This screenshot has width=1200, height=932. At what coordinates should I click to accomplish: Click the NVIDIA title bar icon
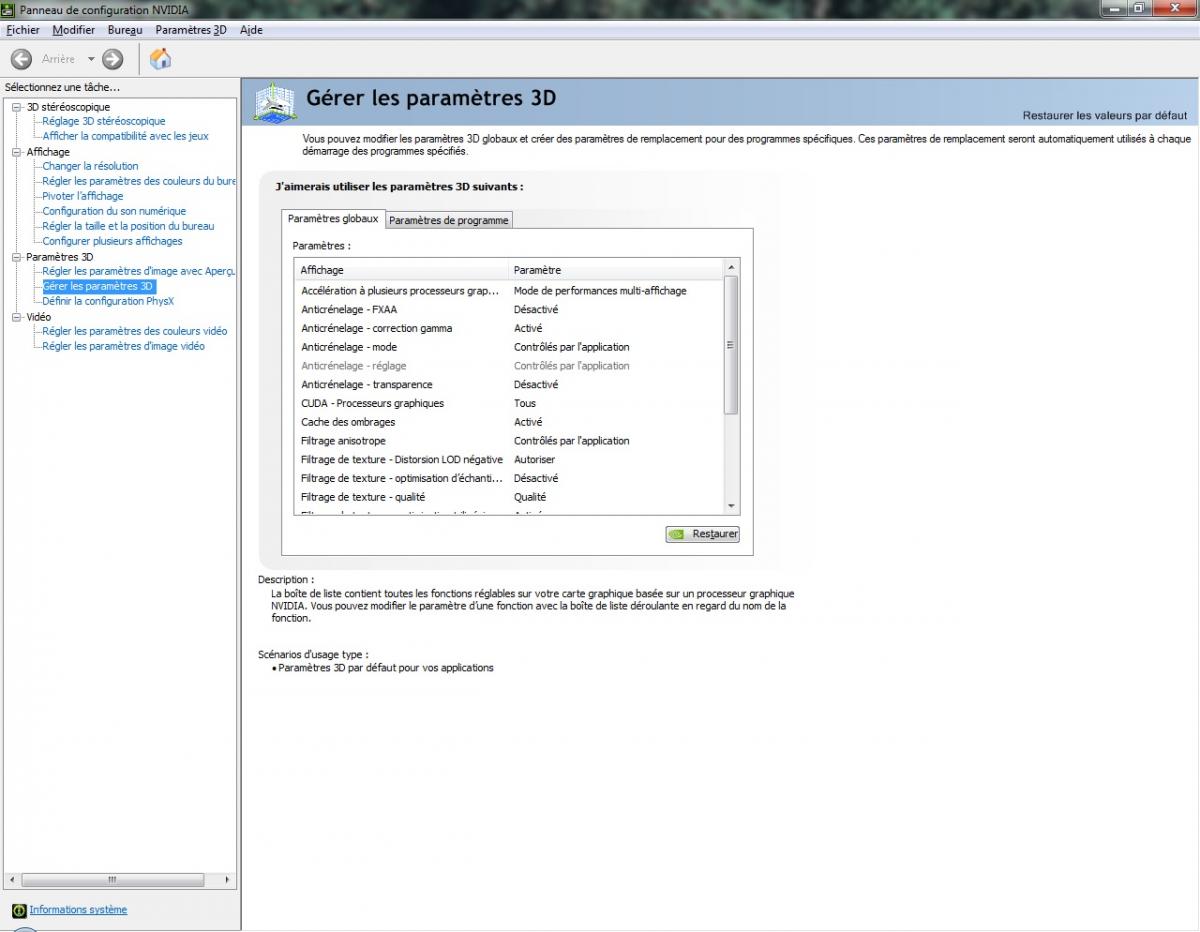click(x=9, y=9)
